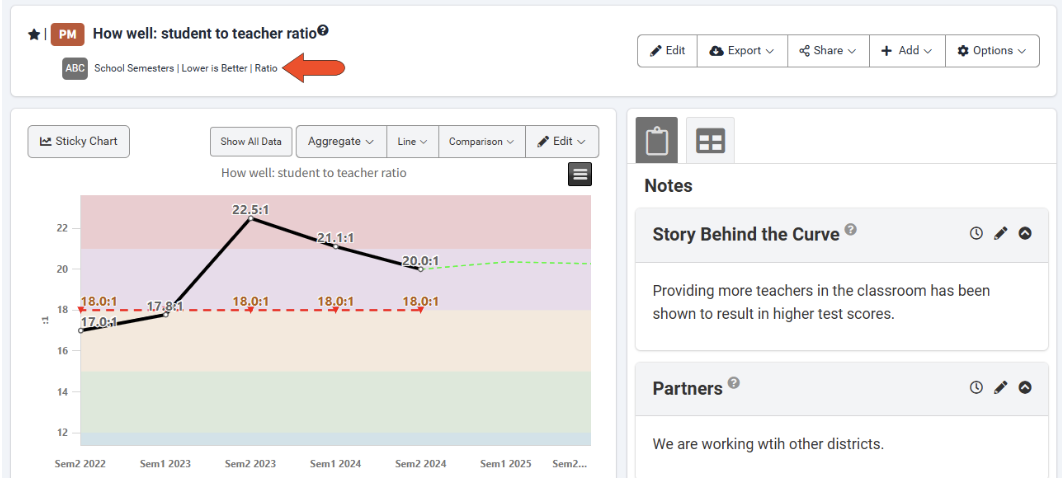View history clock for Partners section
This screenshot has height=500, width=1062.
pos(976,387)
